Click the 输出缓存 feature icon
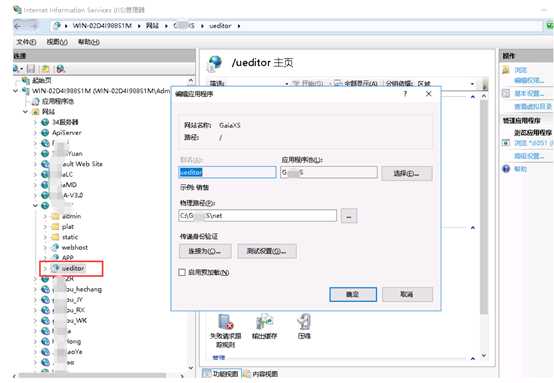The width and height of the screenshot is (554, 383). coord(265,322)
